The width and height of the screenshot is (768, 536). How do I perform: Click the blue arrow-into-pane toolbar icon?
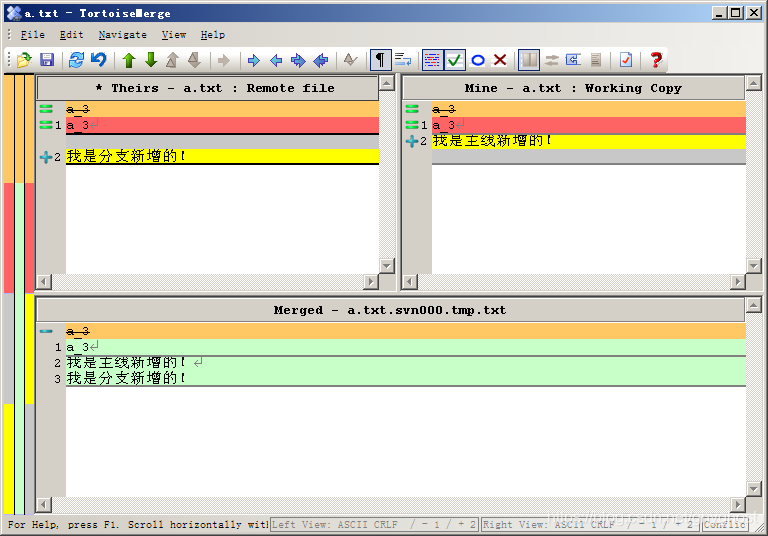tap(574, 60)
